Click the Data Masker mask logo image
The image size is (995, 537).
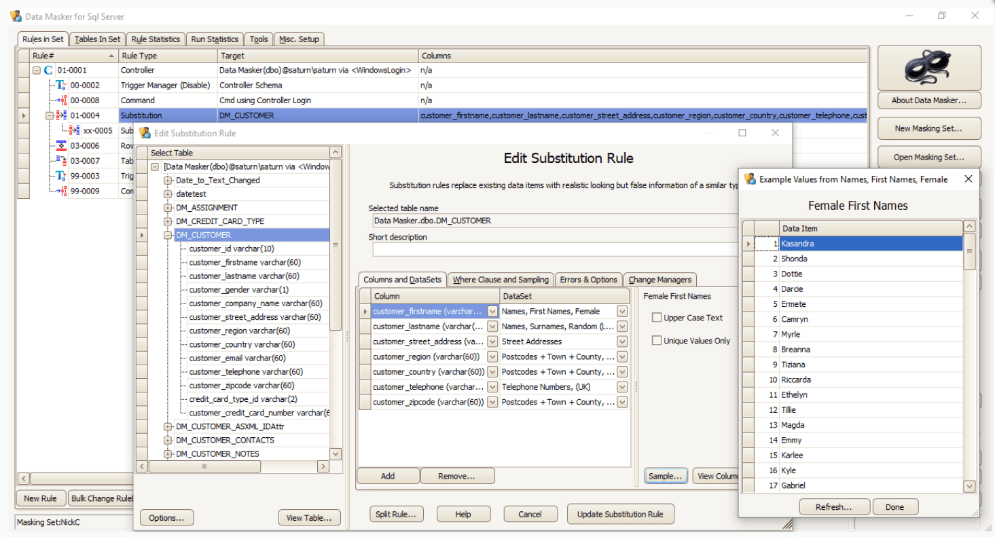(x=928, y=67)
